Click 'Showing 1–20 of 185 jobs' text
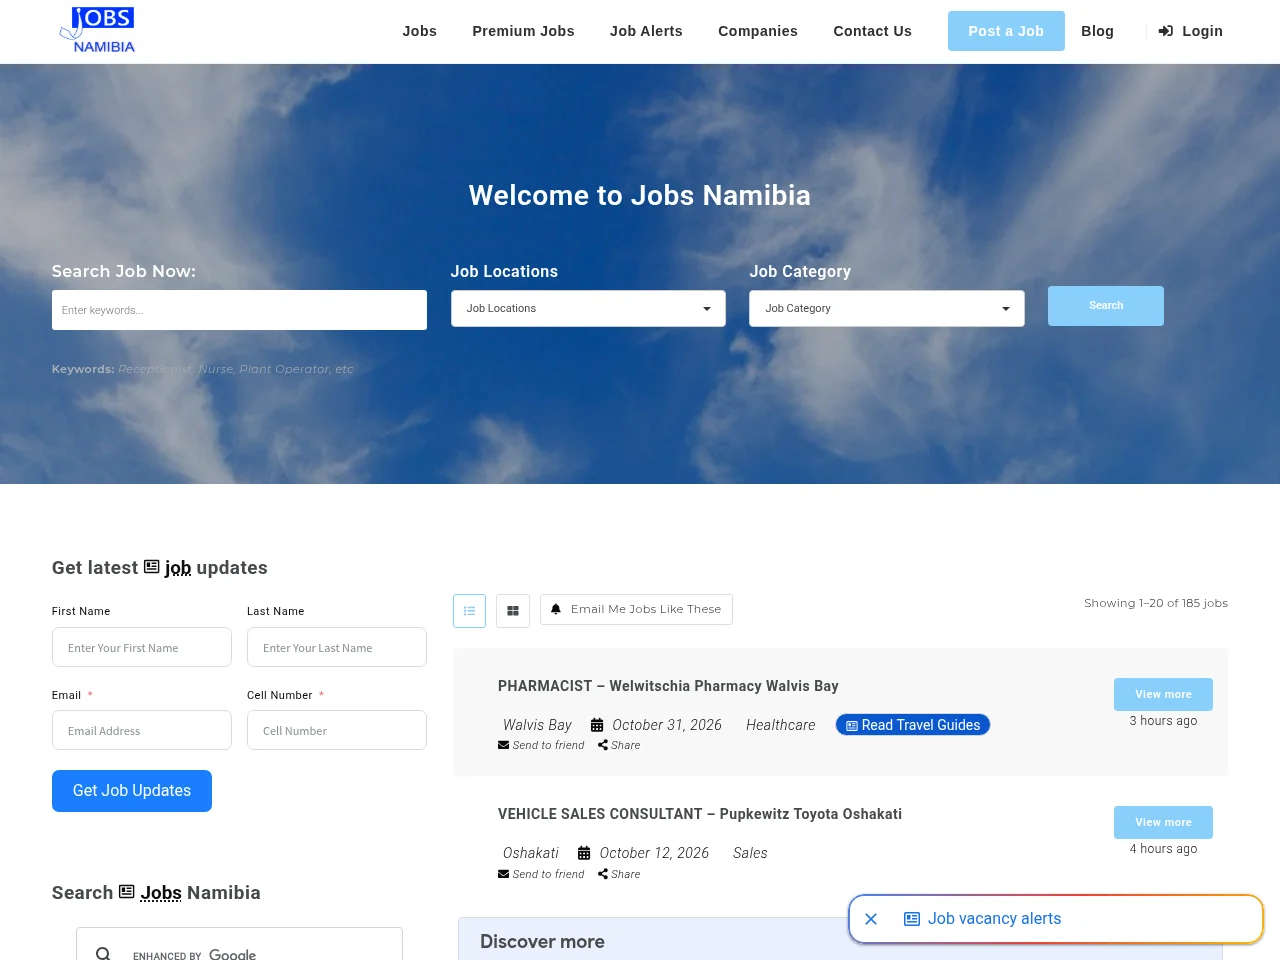1280x960 pixels. click(1156, 603)
